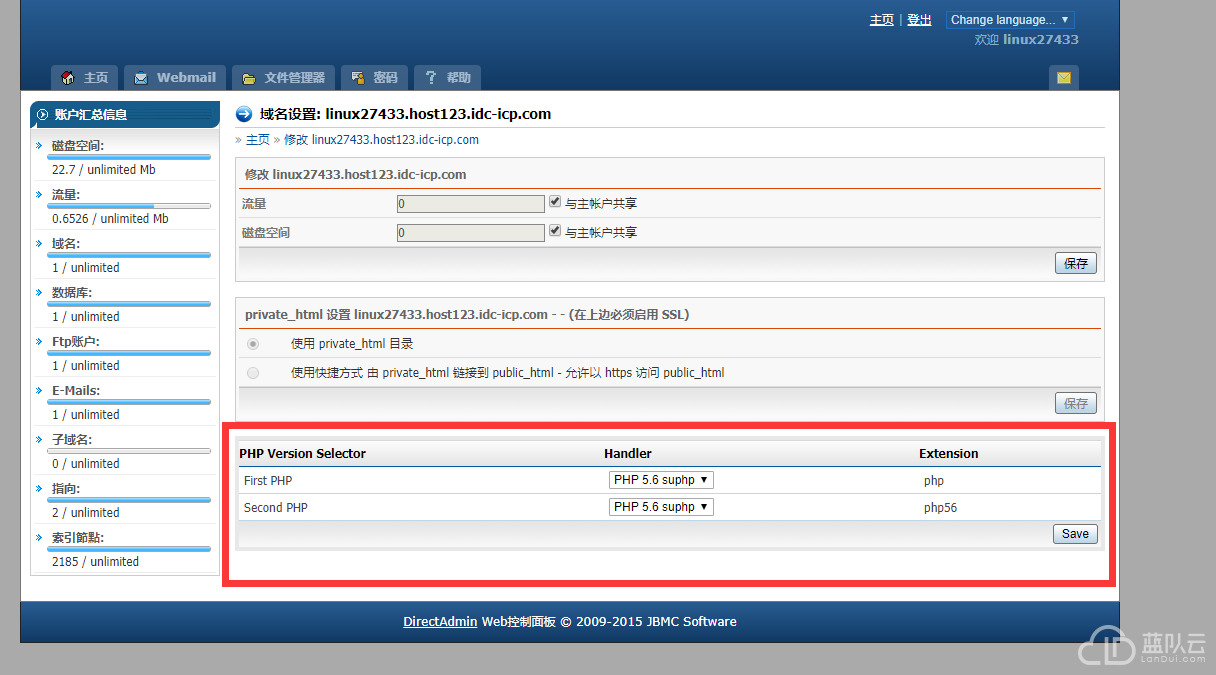Expand the First PHP handler dropdown

click(x=661, y=480)
